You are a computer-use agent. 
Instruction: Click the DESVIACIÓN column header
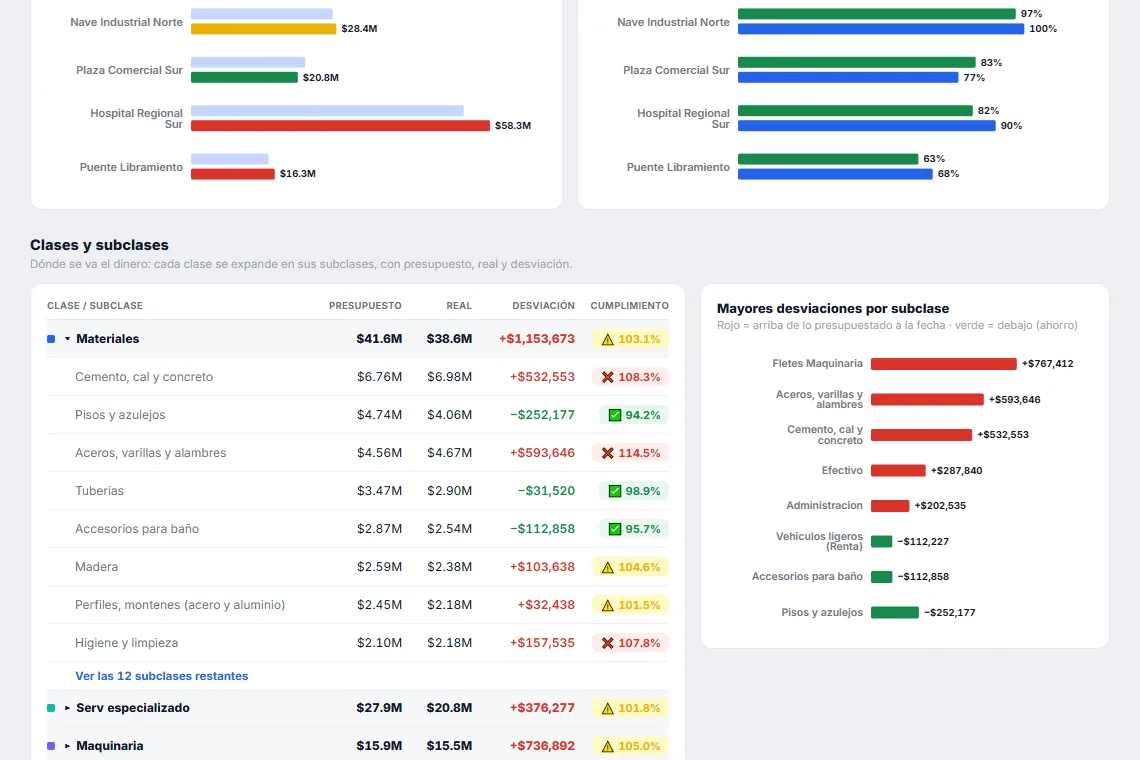(x=543, y=305)
